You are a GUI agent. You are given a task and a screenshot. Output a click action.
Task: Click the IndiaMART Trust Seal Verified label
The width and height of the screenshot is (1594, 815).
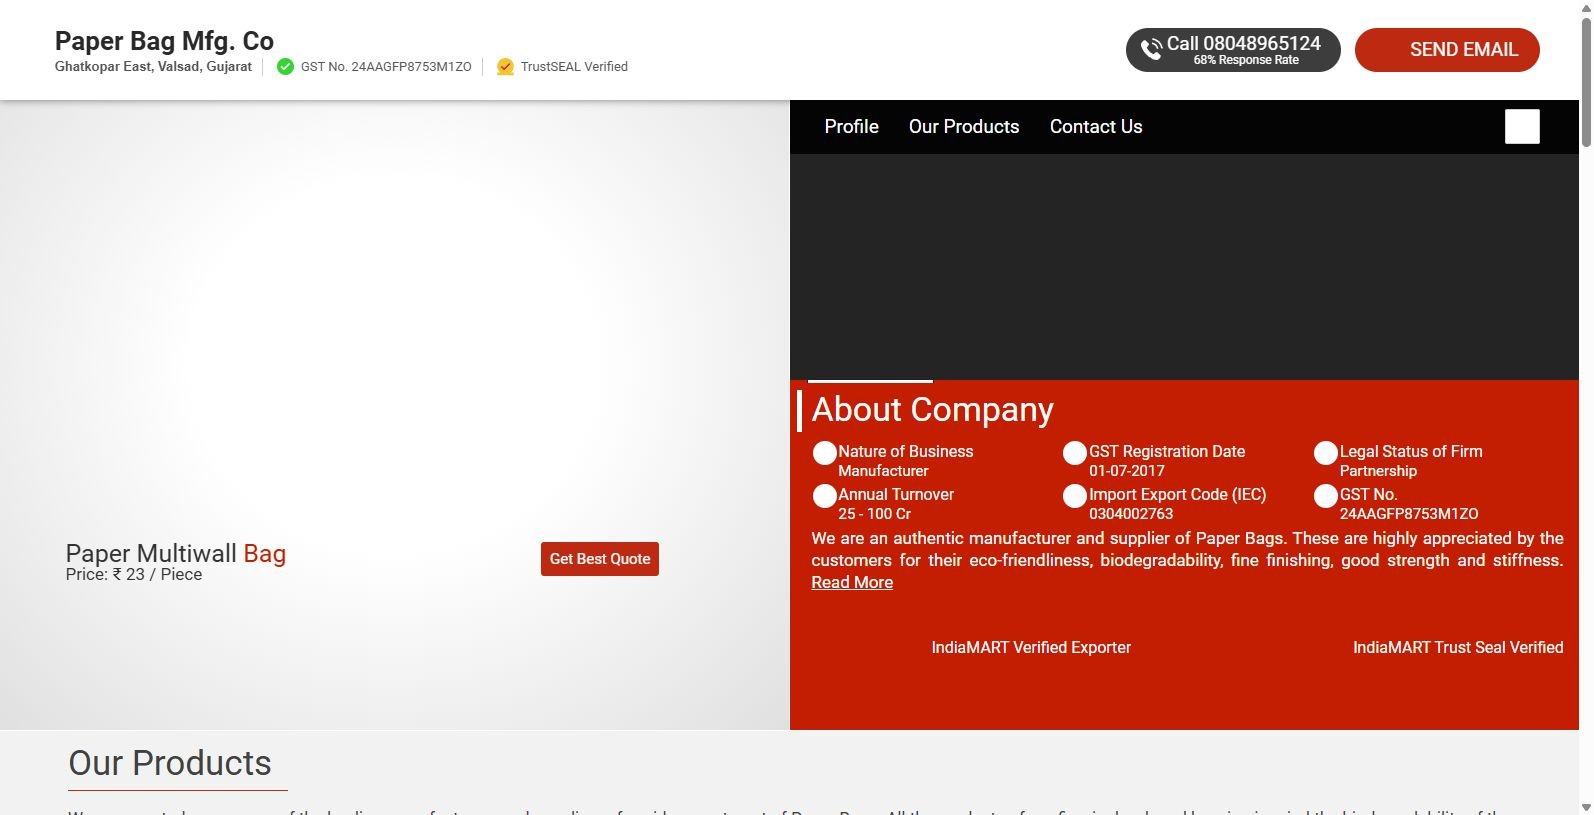(1457, 648)
